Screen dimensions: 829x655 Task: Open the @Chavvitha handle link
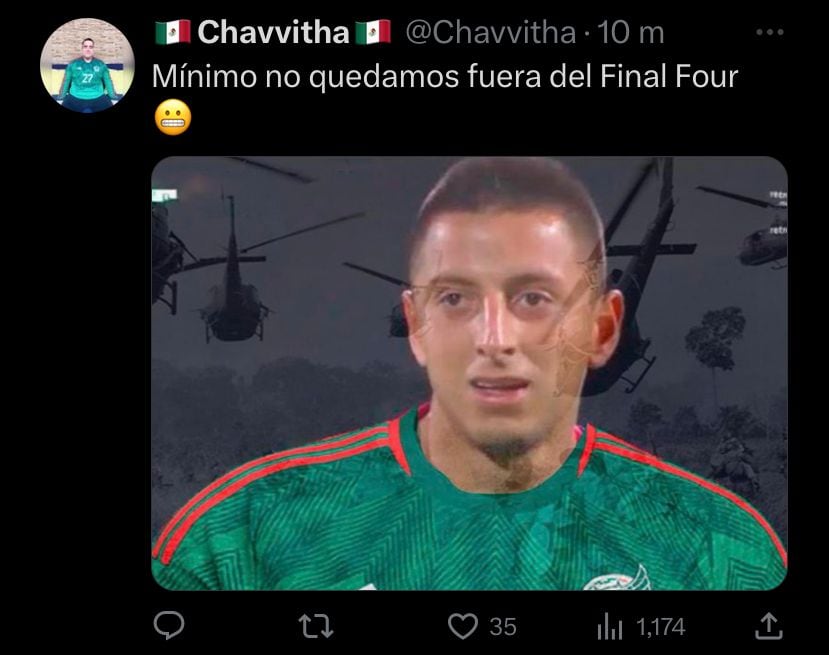point(491,32)
